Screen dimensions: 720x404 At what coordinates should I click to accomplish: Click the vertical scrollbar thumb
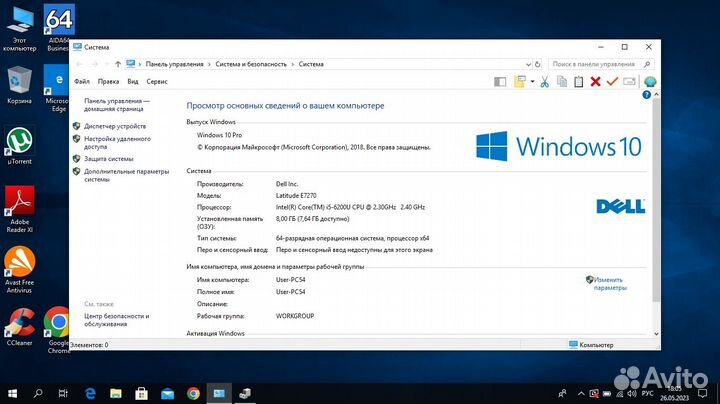656,200
